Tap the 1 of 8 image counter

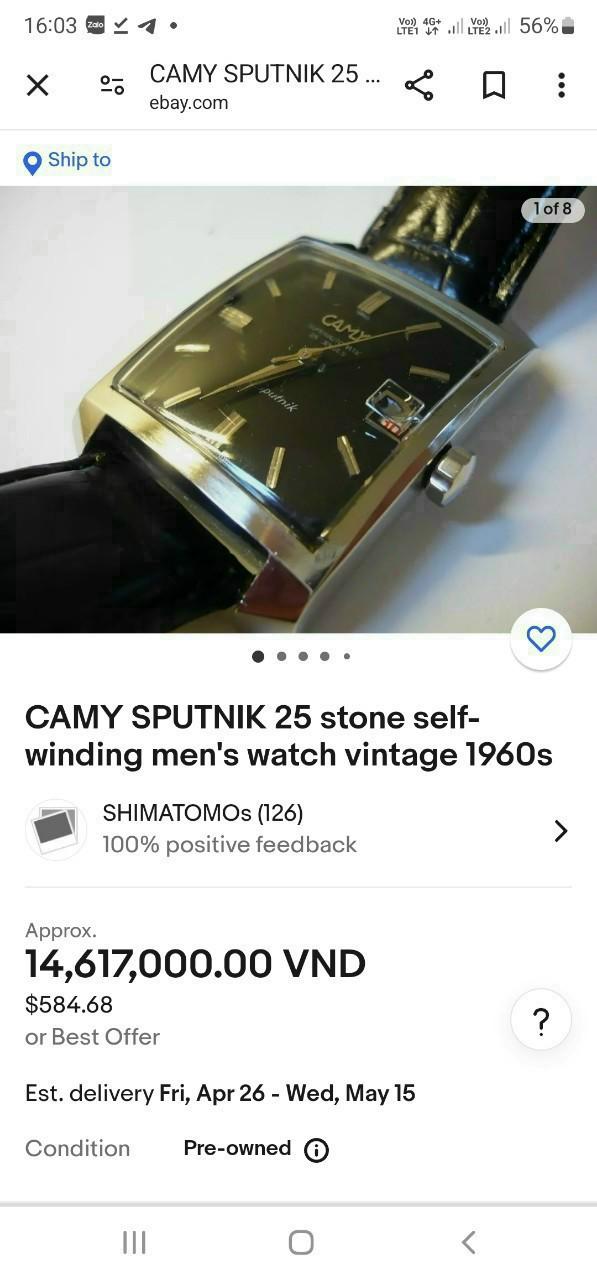click(x=552, y=209)
